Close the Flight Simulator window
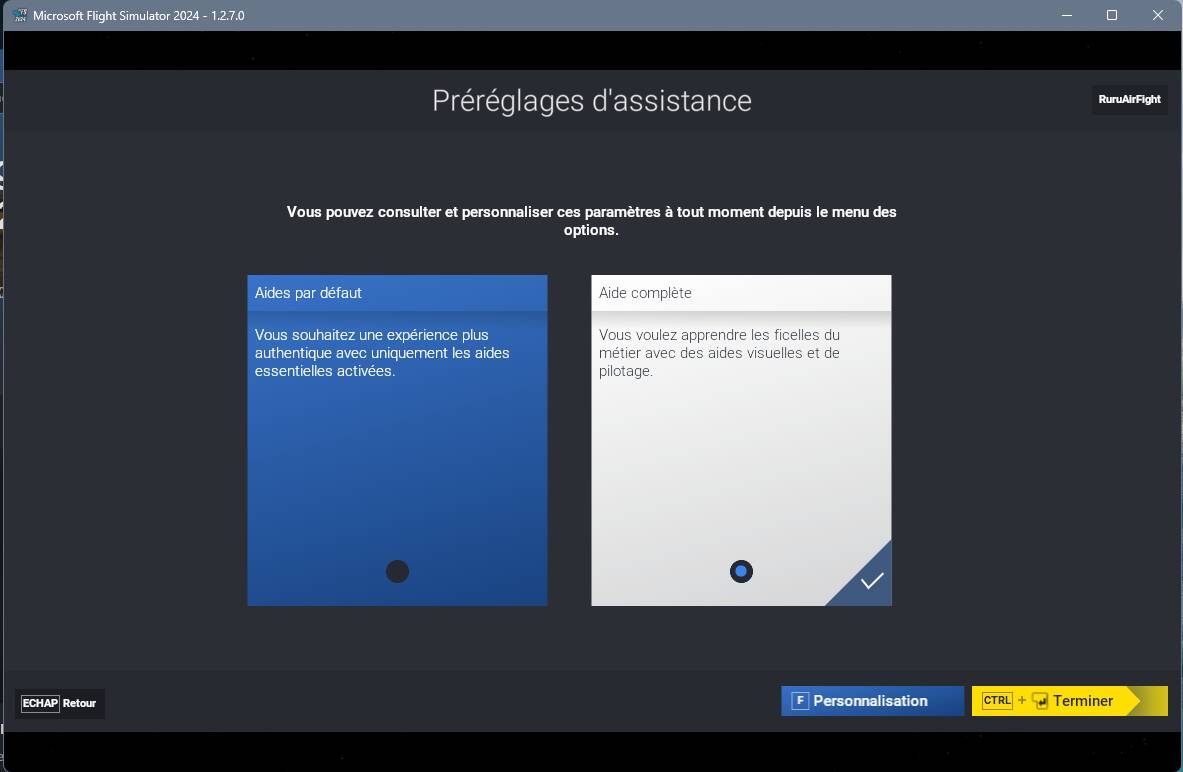 [1158, 15]
